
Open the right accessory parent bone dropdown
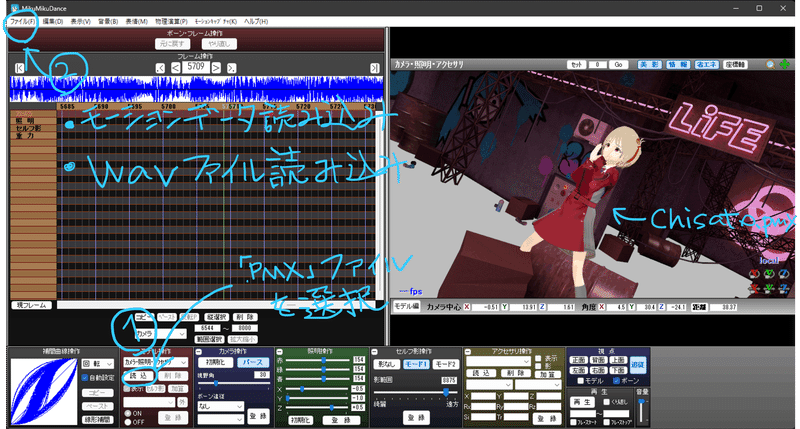click(538, 385)
